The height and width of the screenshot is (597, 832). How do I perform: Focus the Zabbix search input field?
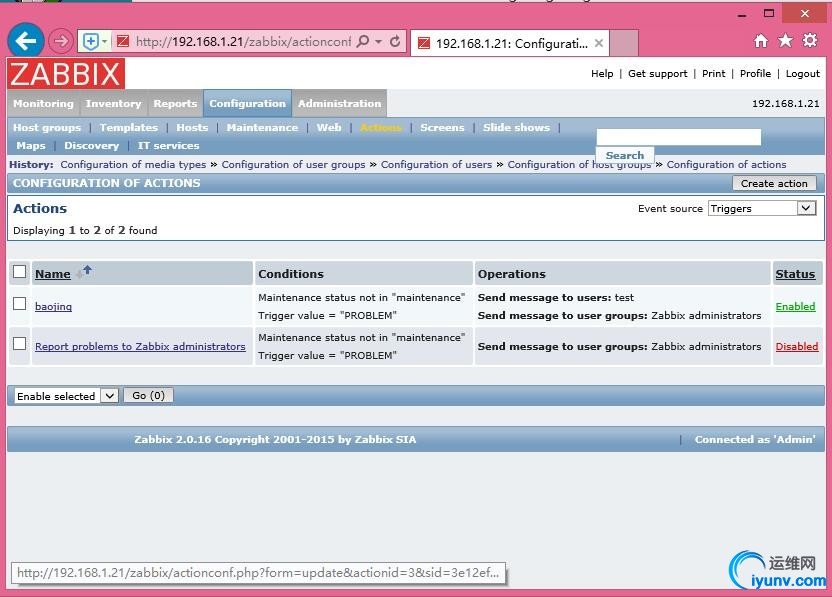click(679, 137)
